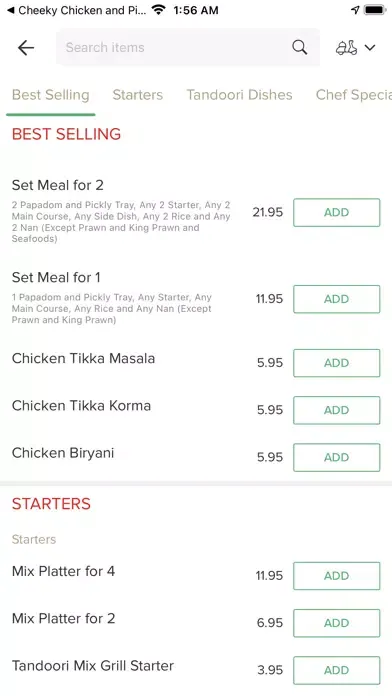Open the Tandoori Dishes tab
The height and width of the screenshot is (696, 392).
tap(239, 95)
